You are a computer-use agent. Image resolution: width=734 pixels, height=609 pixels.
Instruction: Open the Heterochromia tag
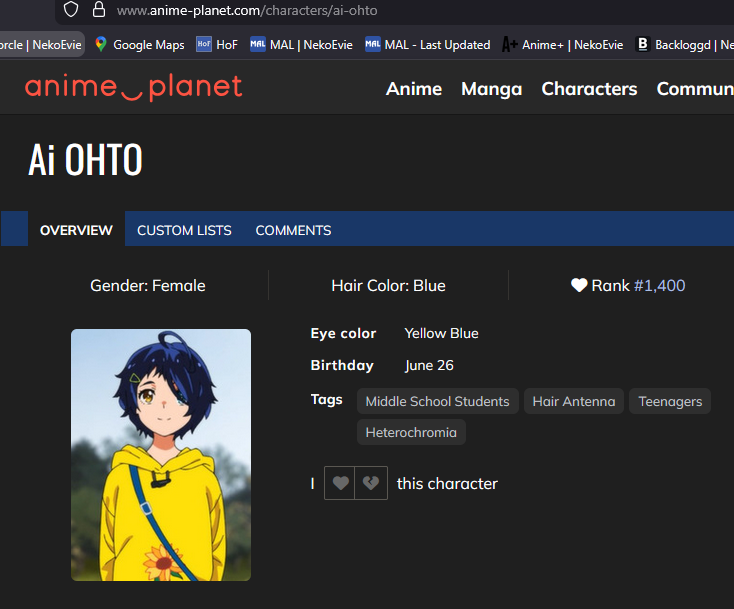[x=411, y=432]
